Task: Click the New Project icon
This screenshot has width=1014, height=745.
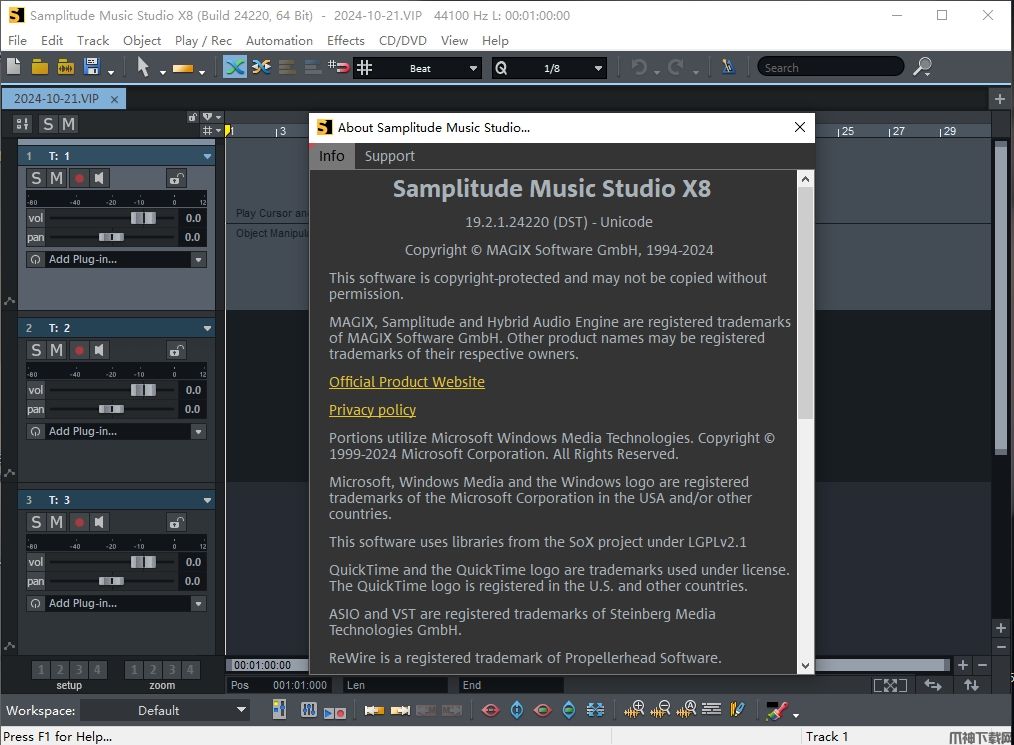Action: coord(14,67)
